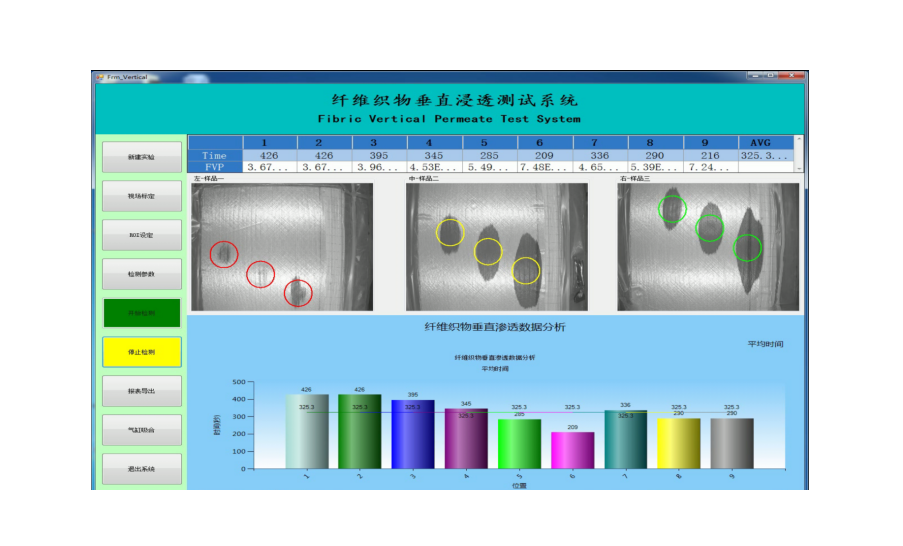Select the right sample three camera image
903x546 pixels.
(709, 247)
